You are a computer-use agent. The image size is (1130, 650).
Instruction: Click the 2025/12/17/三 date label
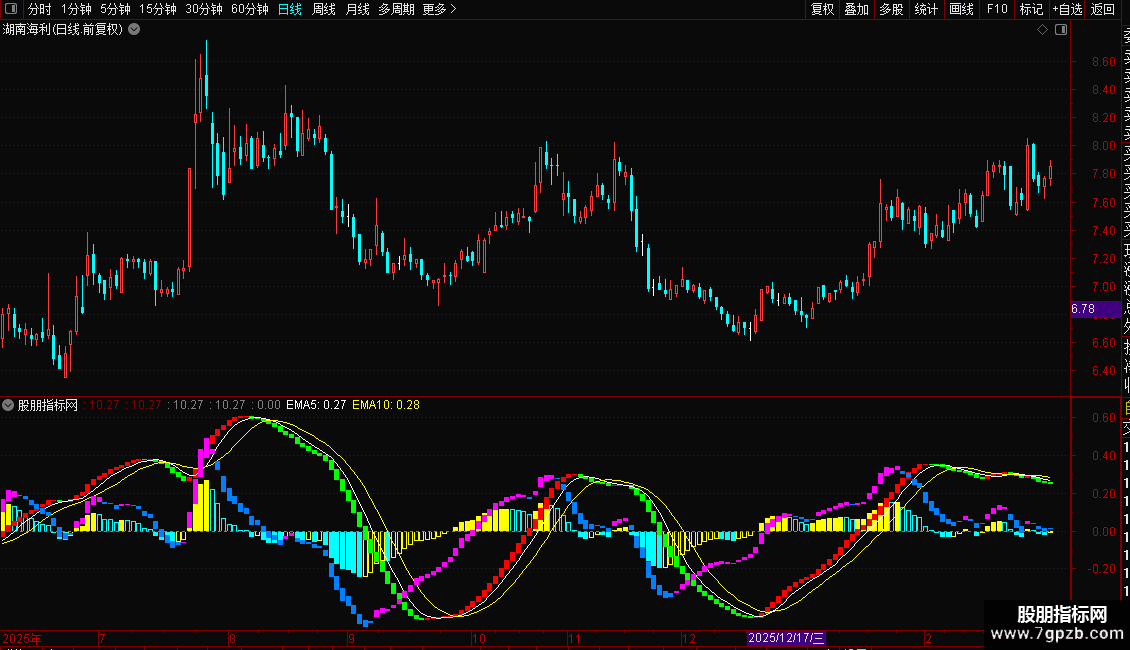(786, 638)
